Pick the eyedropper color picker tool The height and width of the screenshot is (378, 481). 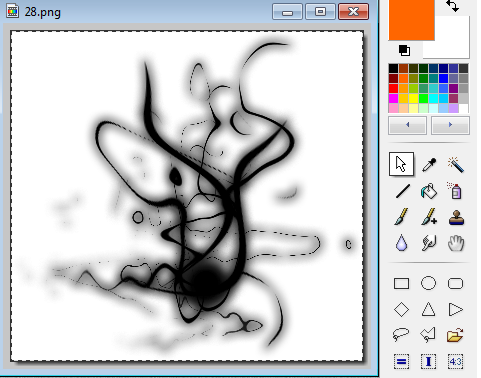pyautogui.click(x=429, y=164)
